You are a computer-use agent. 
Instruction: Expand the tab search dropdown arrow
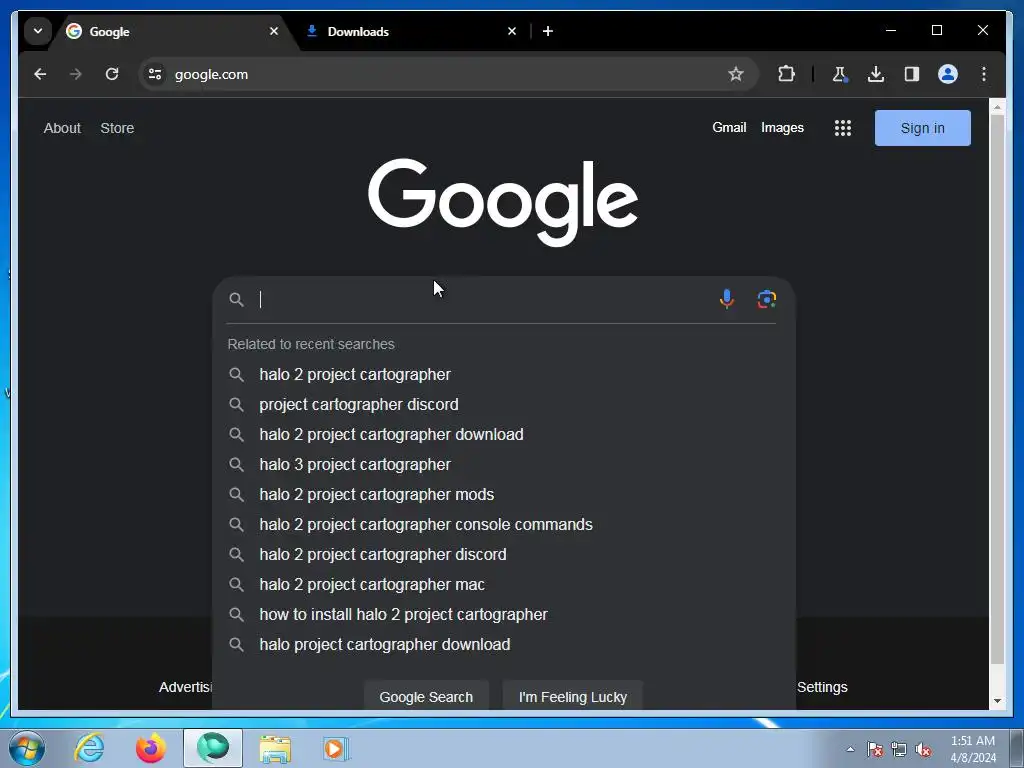(x=38, y=31)
